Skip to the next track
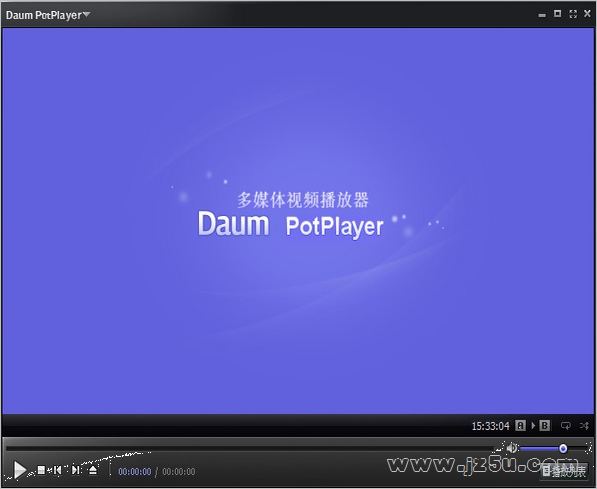This screenshot has width=597, height=489. [75, 470]
